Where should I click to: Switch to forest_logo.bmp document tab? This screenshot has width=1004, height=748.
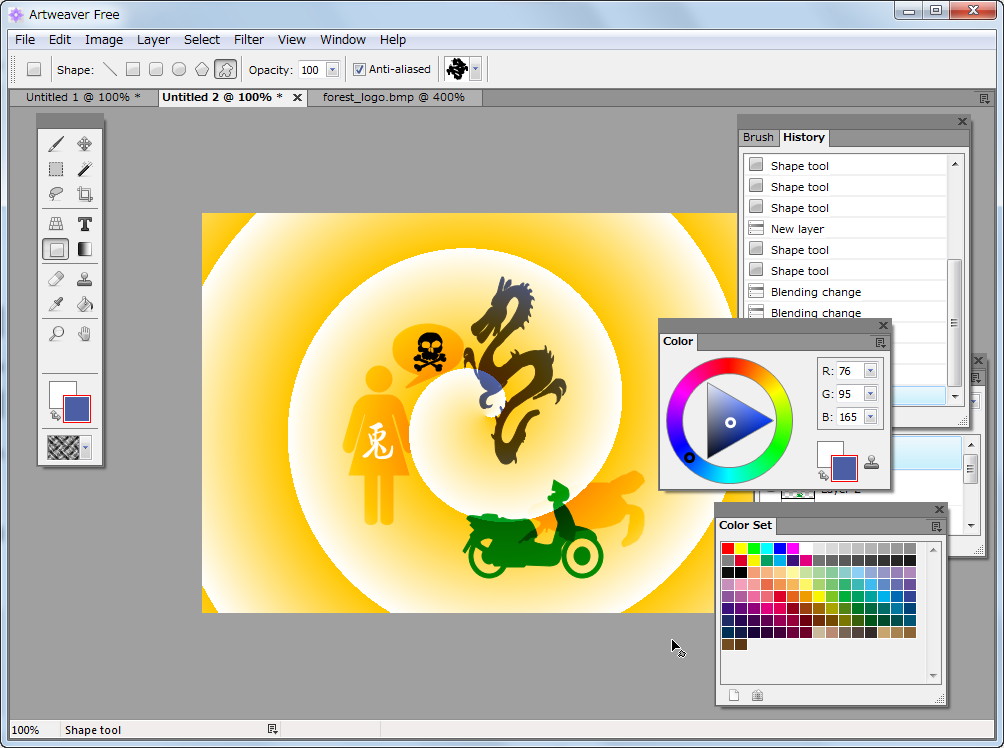[x=394, y=97]
